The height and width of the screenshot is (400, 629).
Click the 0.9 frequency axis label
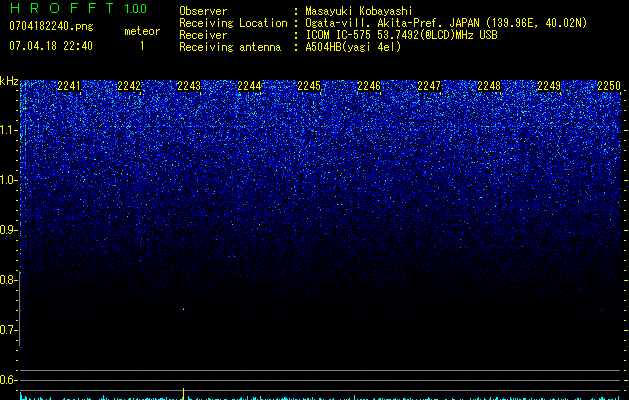point(8,230)
